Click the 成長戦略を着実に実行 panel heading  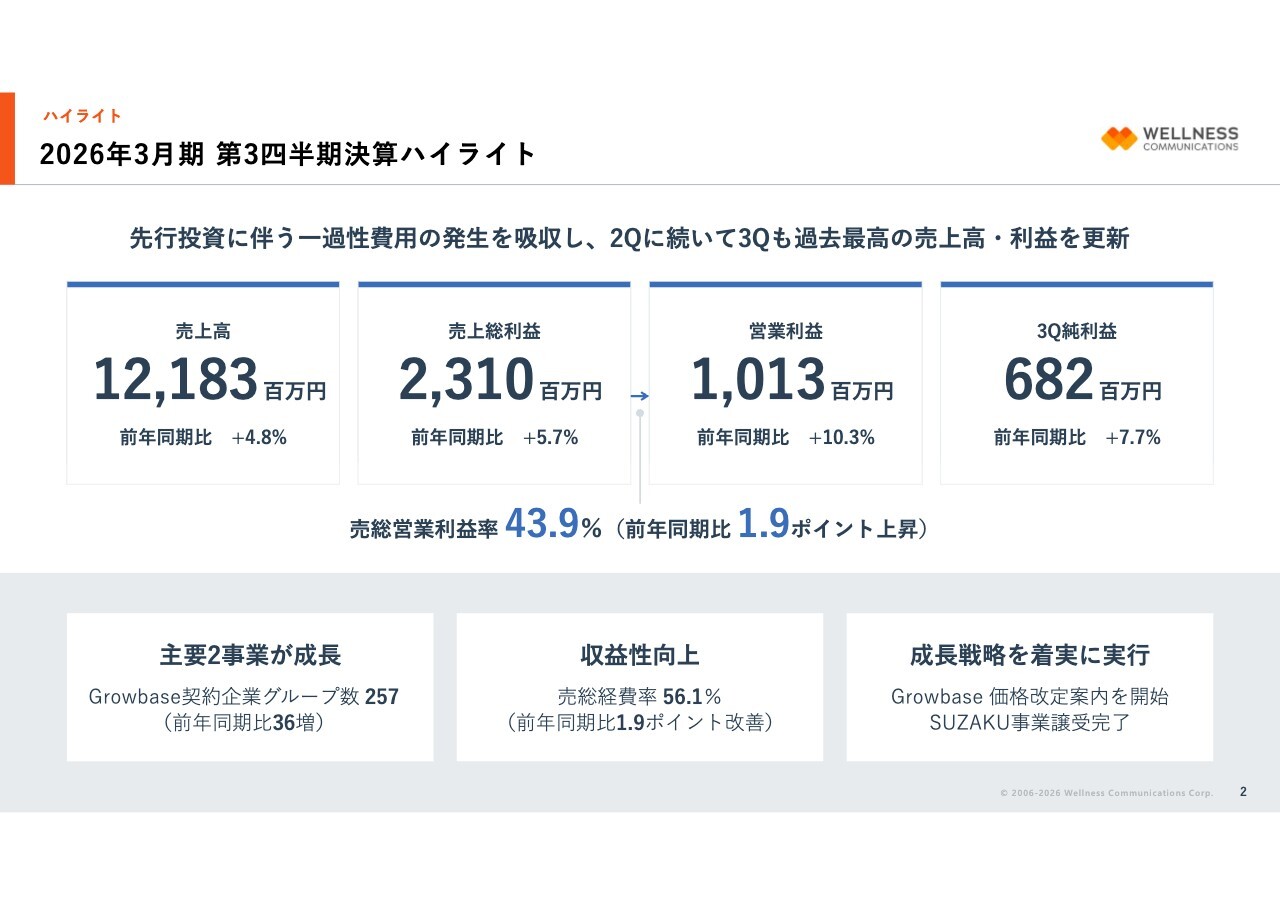point(1029,655)
